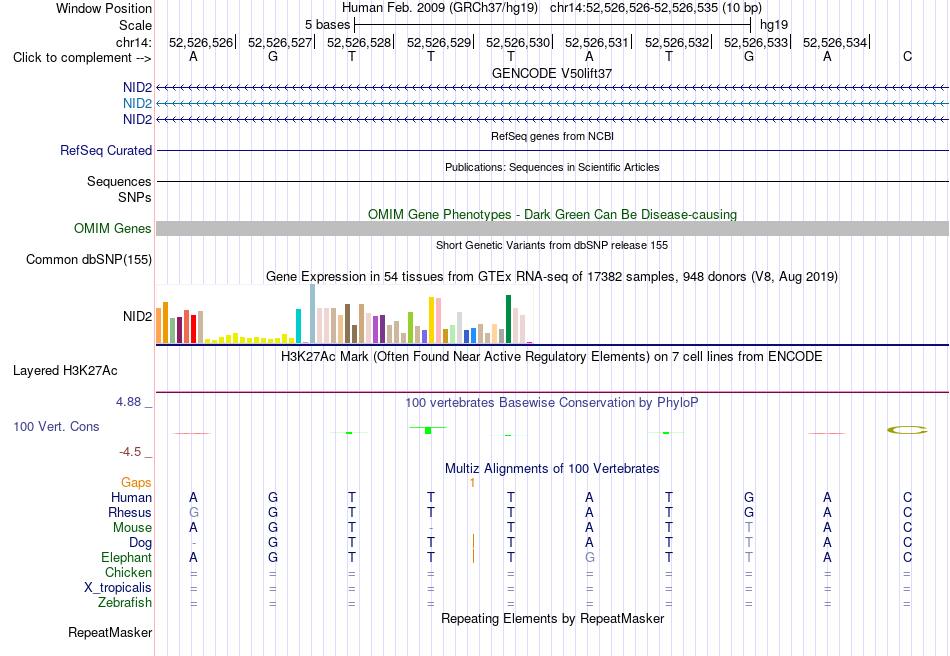The image size is (950, 656).
Task: Click the 52,526,529 position label
Action: pos(439,42)
